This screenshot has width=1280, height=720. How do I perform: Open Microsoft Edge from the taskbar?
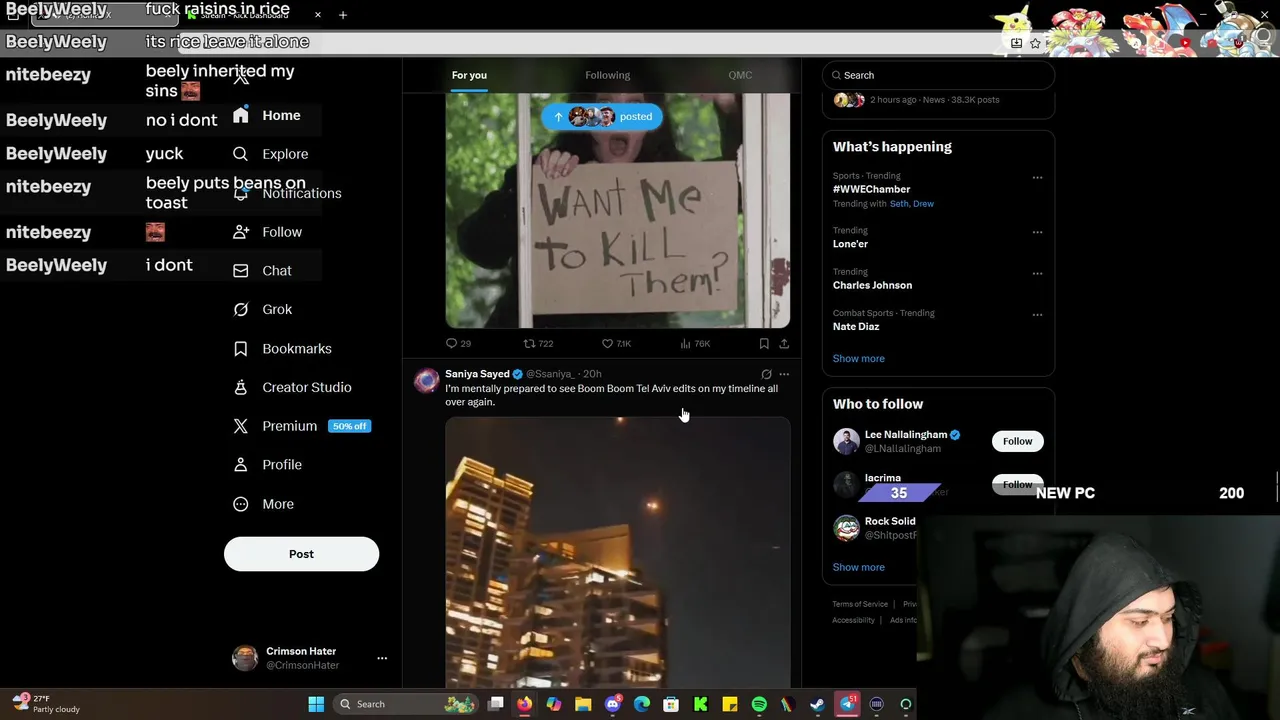coord(642,704)
